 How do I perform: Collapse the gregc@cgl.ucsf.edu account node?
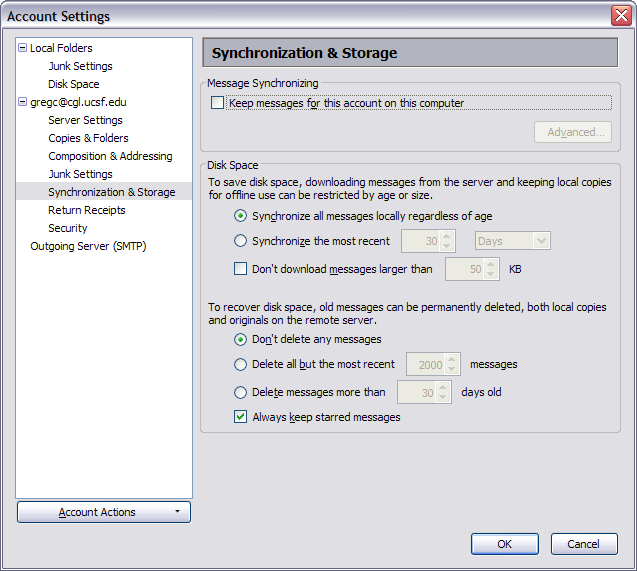point(22,102)
